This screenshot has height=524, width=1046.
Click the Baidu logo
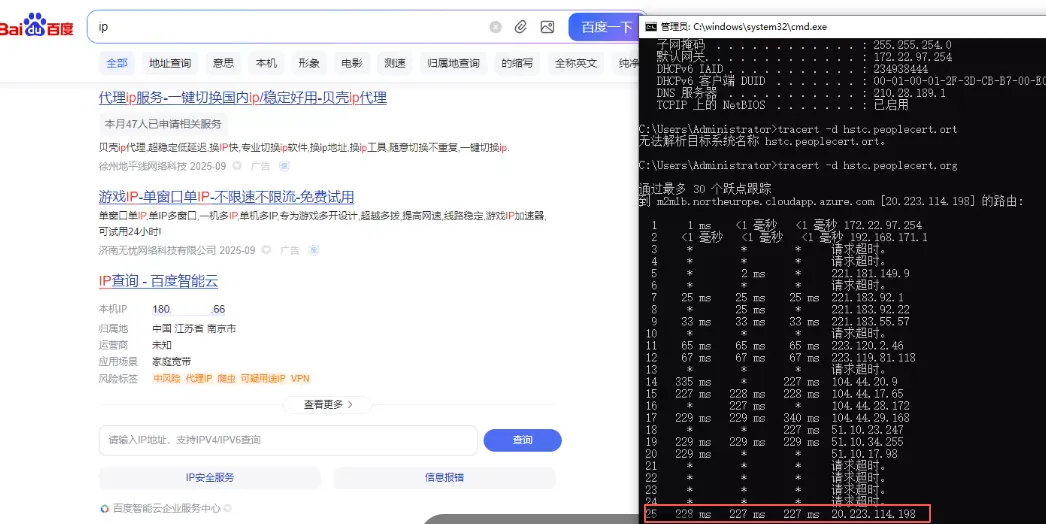pyautogui.click(x=37, y=27)
